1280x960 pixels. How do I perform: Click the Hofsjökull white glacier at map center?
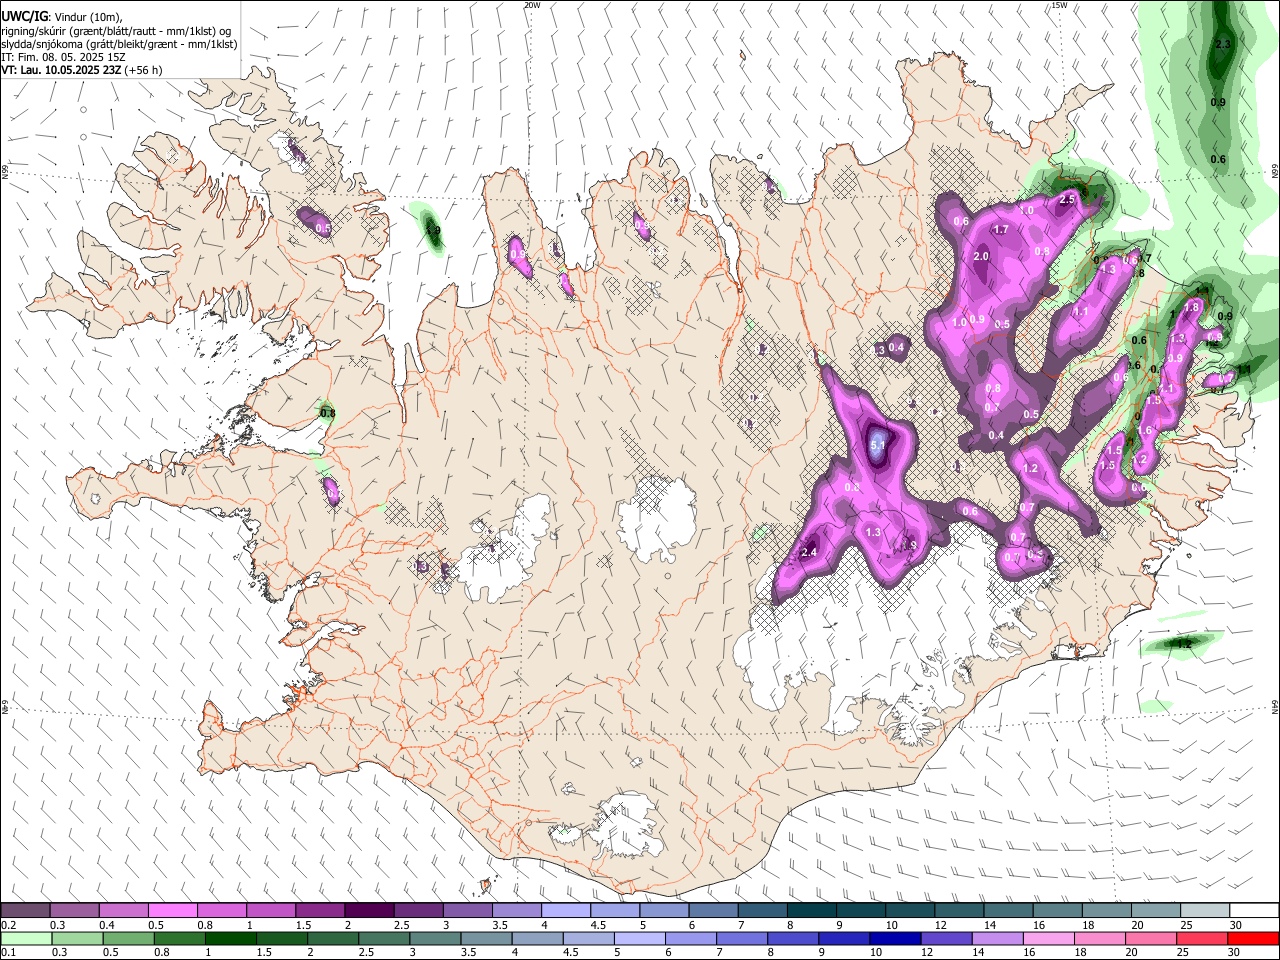pyautogui.click(x=657, y=513)
